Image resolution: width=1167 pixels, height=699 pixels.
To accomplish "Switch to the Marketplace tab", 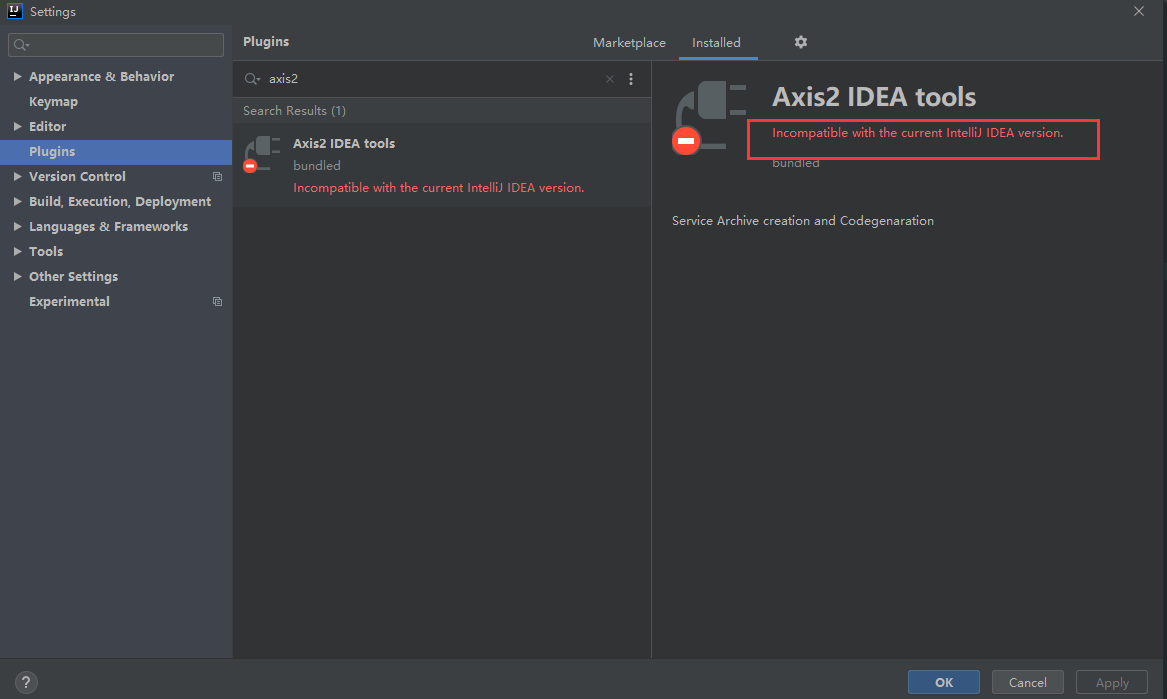I will click(x=629, y=42).
